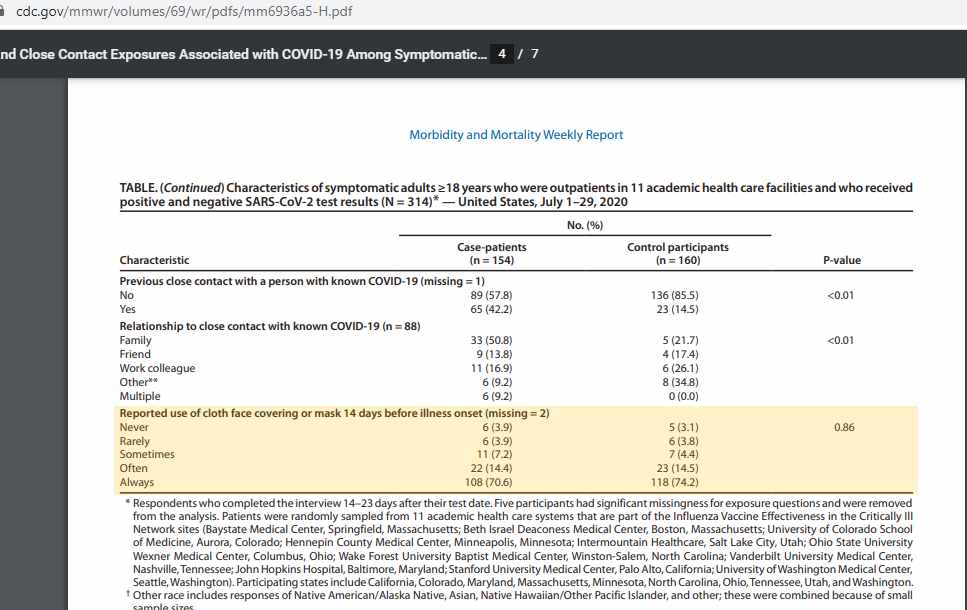The image size is (967, 610).
Task: Select the Control participants column header
Action: pos(677,254)
